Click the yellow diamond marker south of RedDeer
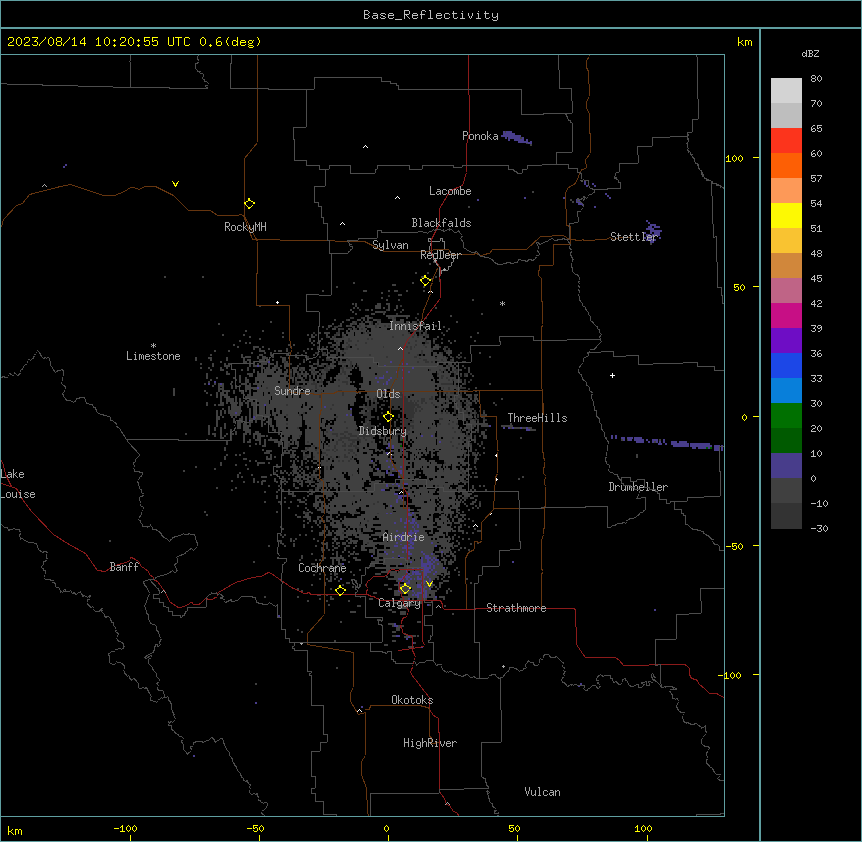The image size is (862, 842). click(x=426, y=281)
